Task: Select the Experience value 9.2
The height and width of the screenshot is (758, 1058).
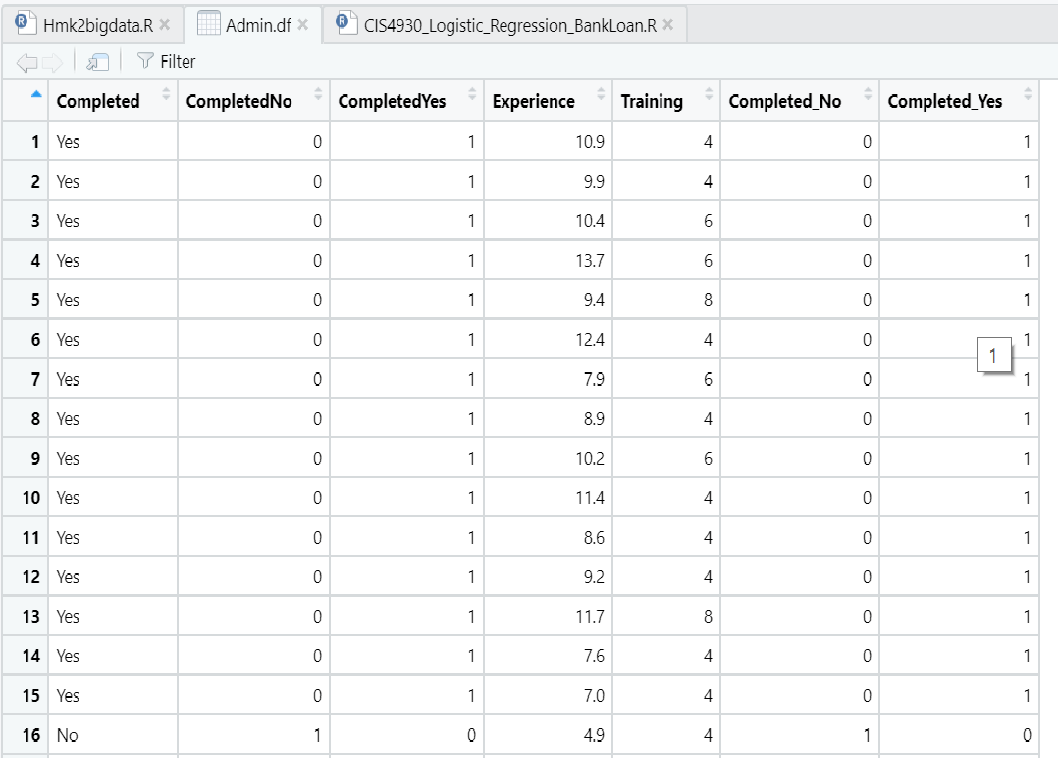Action: [594, 576]
